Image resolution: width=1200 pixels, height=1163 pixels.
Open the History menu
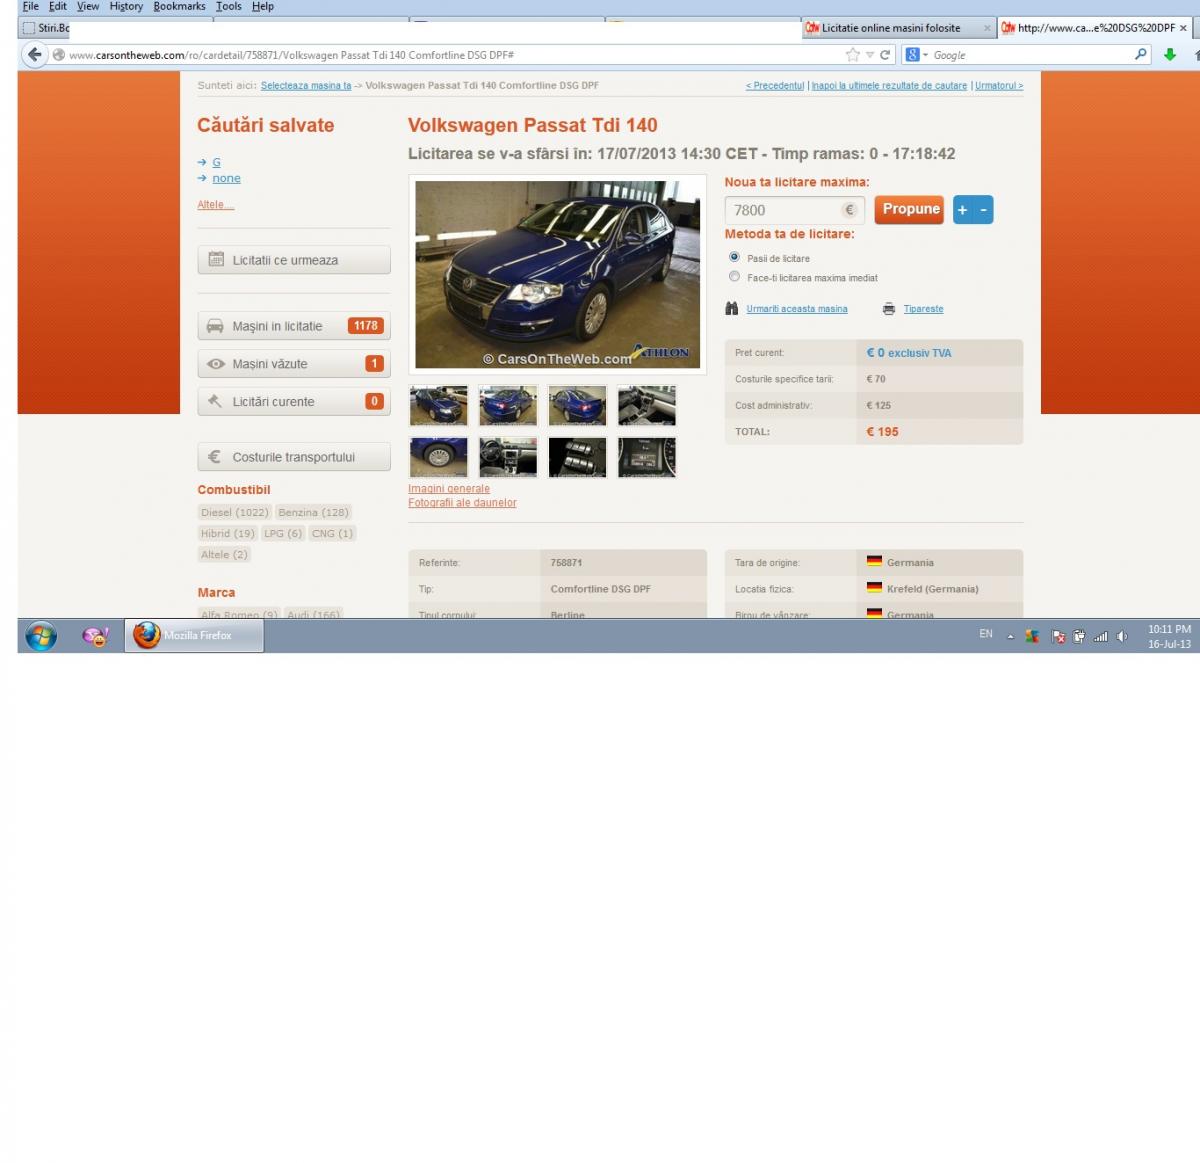pos(126,6)
